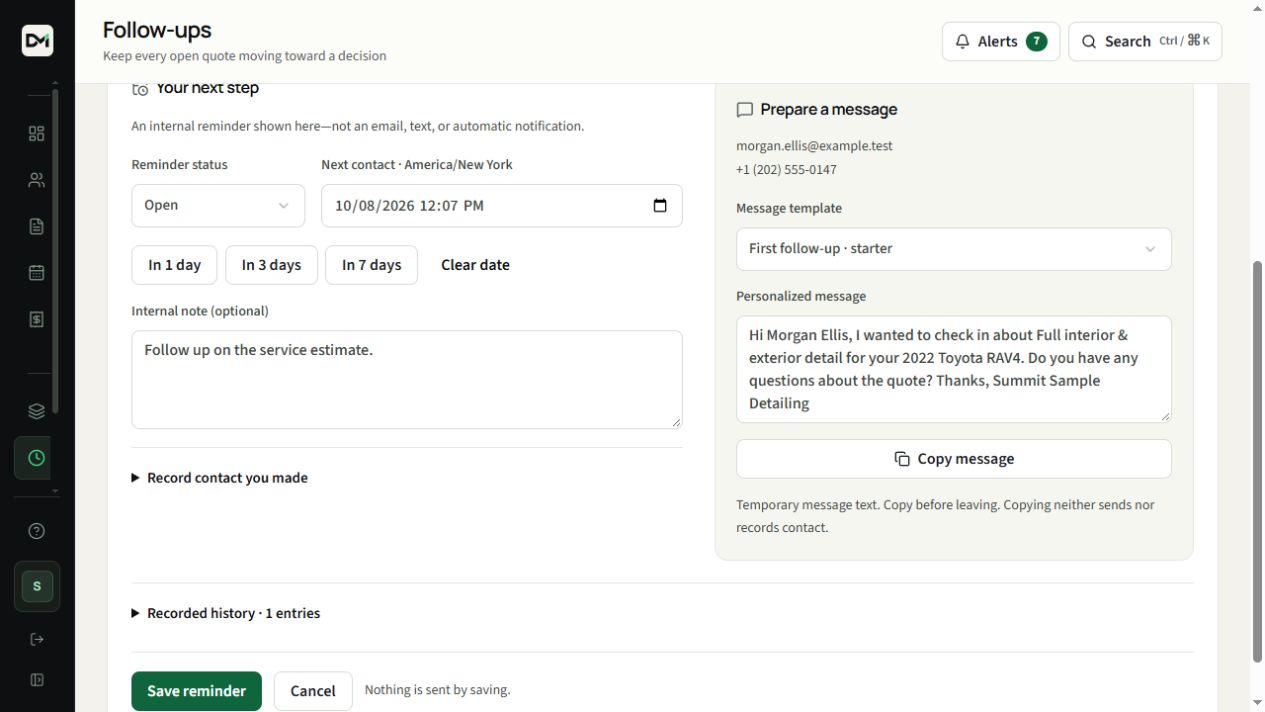1265x712 pixels.
Task: Open the stacked layers icon in the sidebar
Action: tap(37, 411)
